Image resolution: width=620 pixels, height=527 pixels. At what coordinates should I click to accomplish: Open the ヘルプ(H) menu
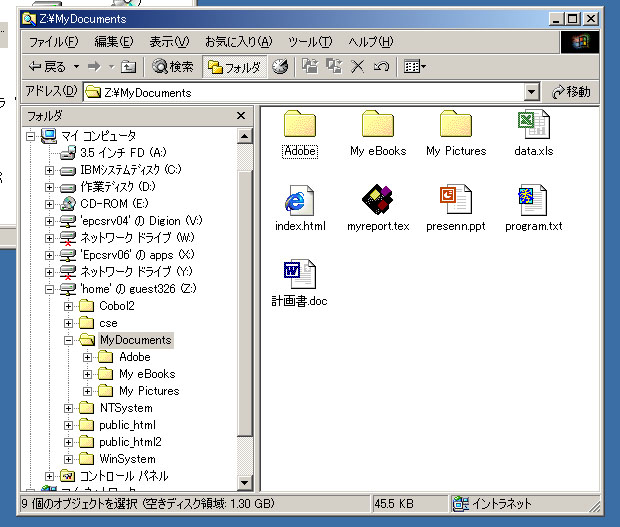coord(370,42)
